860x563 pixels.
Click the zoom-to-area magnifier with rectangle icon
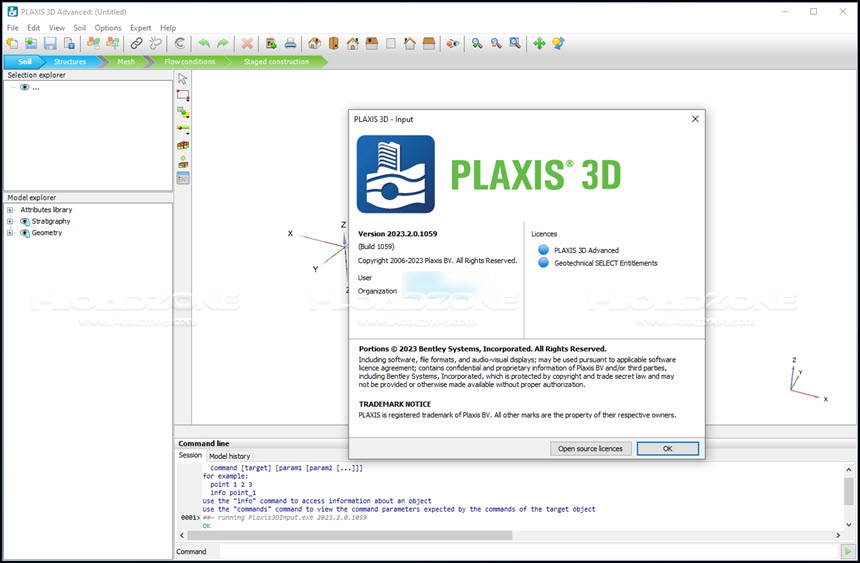tap(515, 43)
